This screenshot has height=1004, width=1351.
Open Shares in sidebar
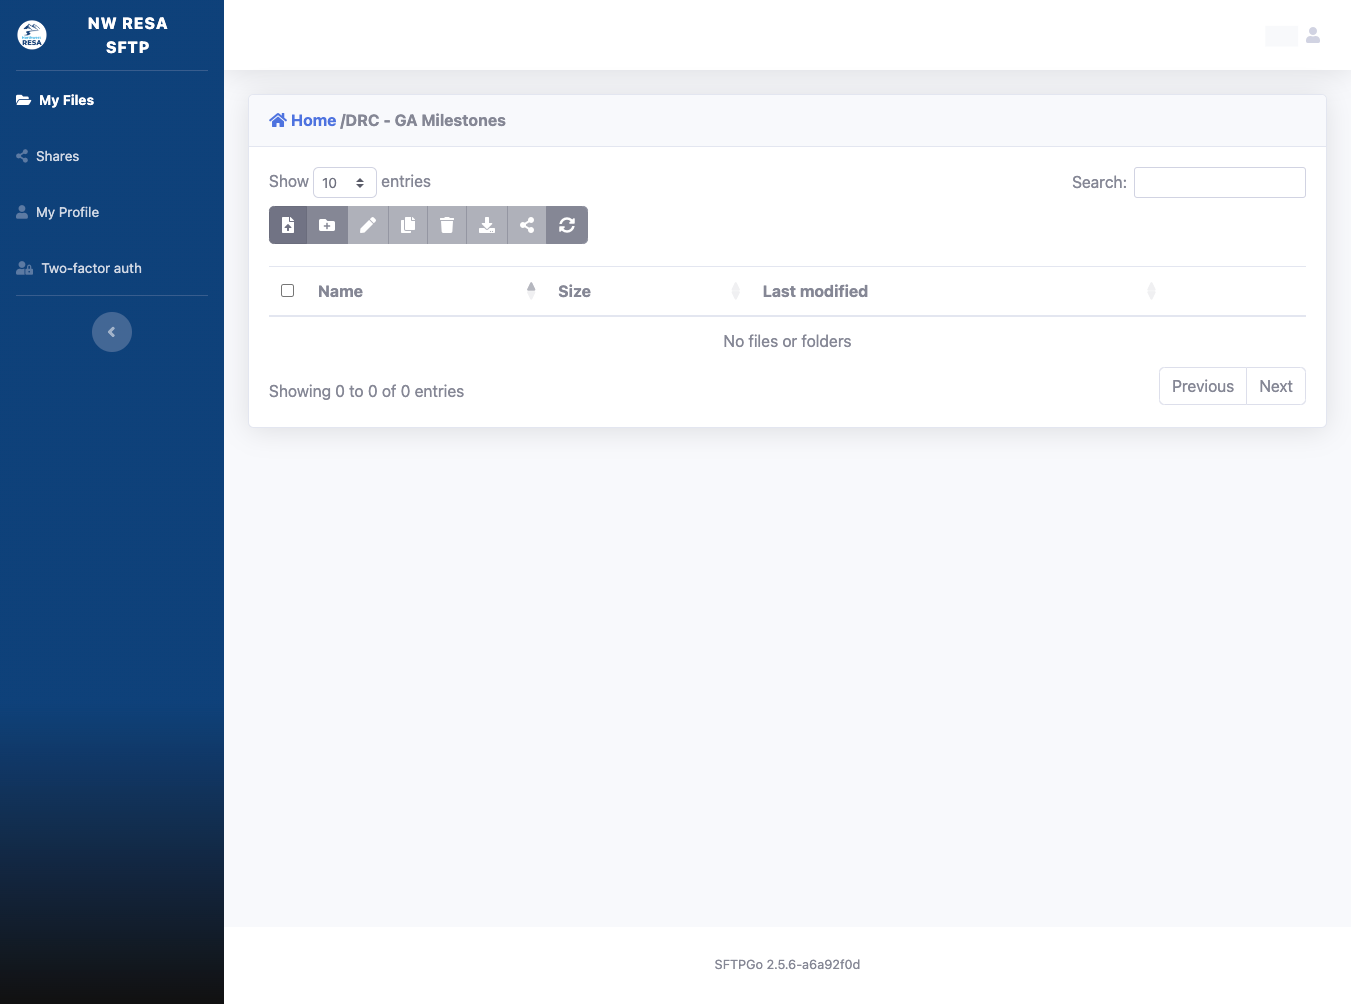48,156
